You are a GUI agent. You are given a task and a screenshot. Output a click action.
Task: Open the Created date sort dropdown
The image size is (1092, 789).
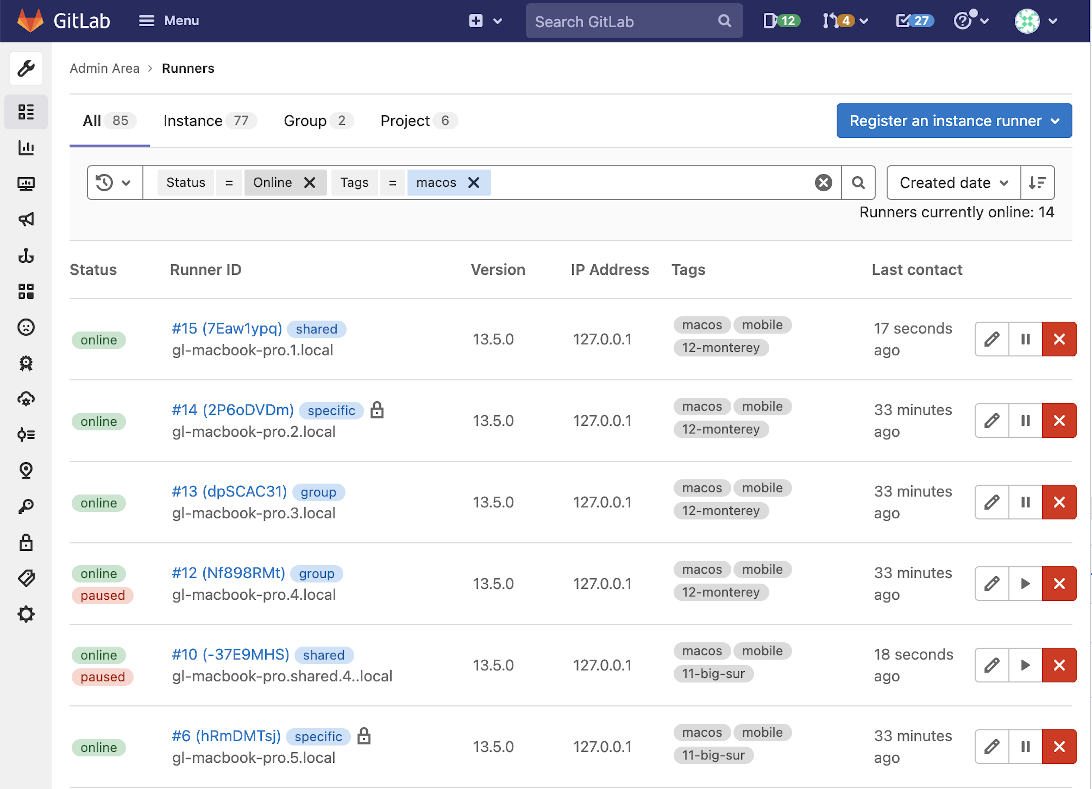pos(952,182)
